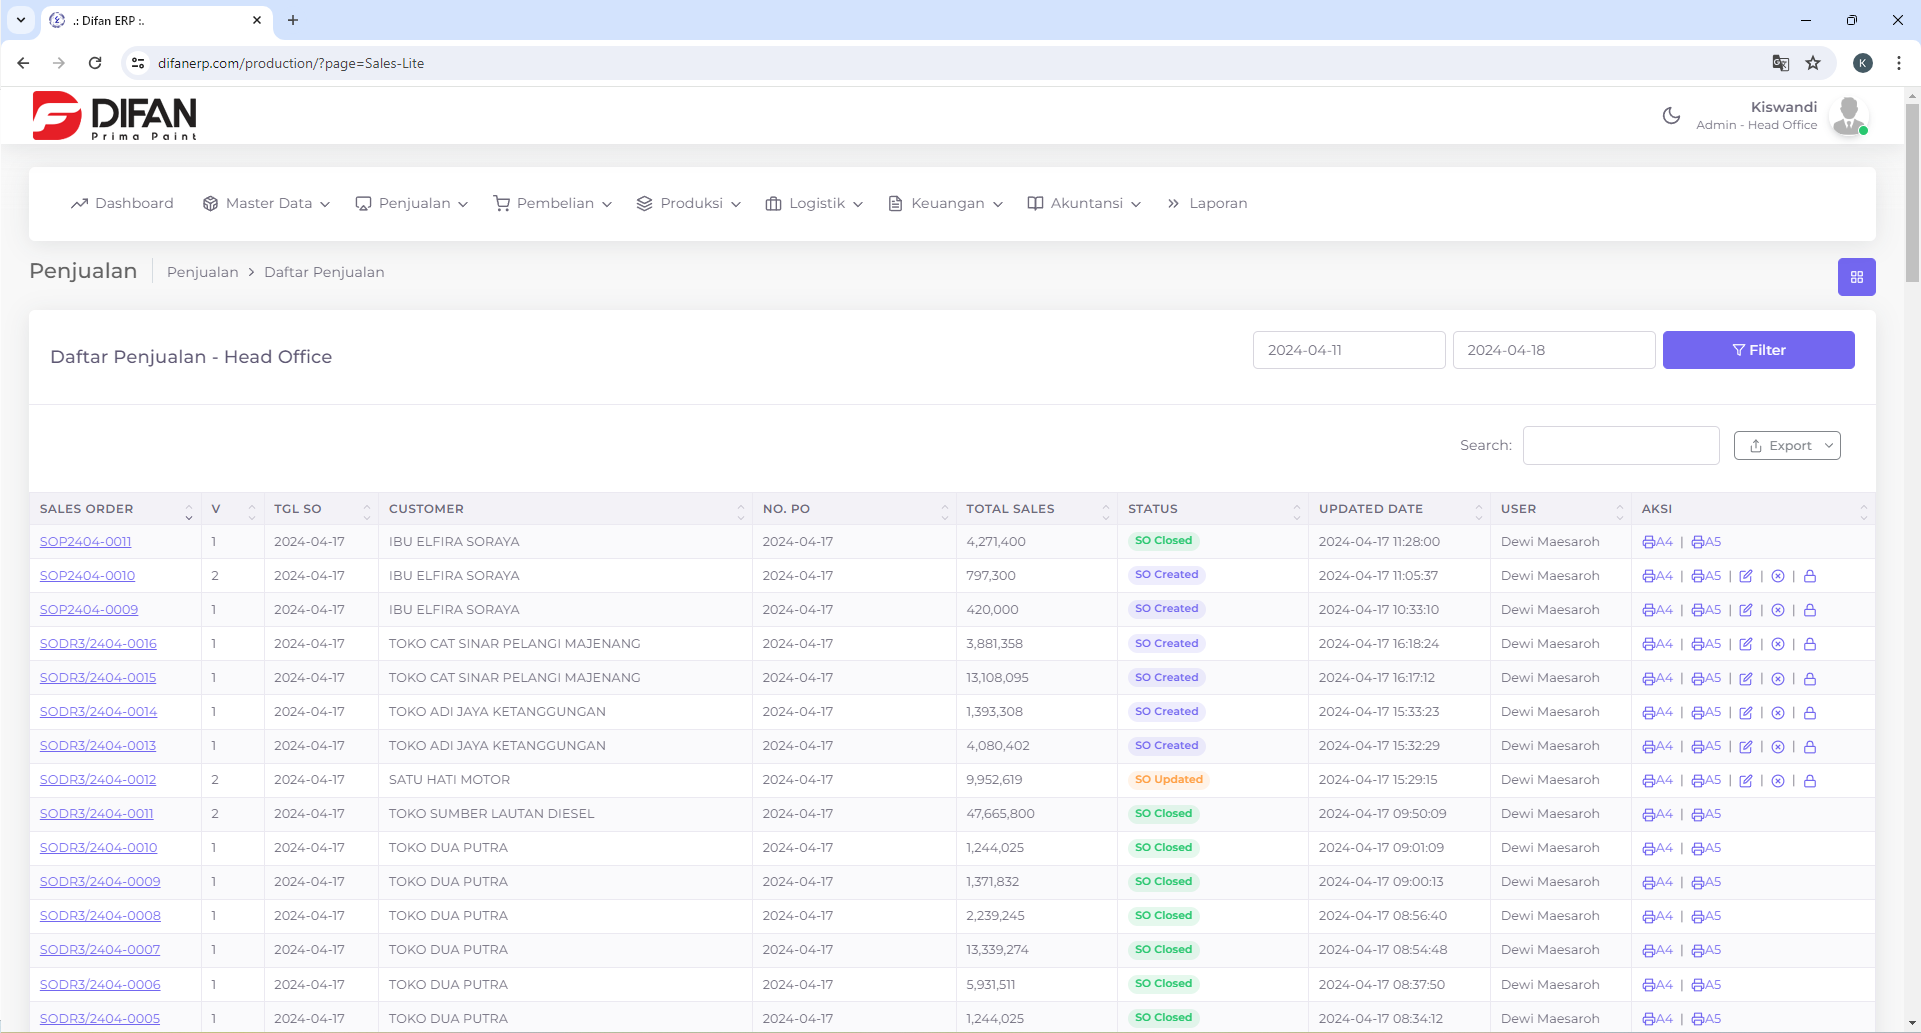The width and height of the screenshot is (1921, 1033).
Task: Print A5 for SODR3/2404-0016
Action: tap(1706, 644)
